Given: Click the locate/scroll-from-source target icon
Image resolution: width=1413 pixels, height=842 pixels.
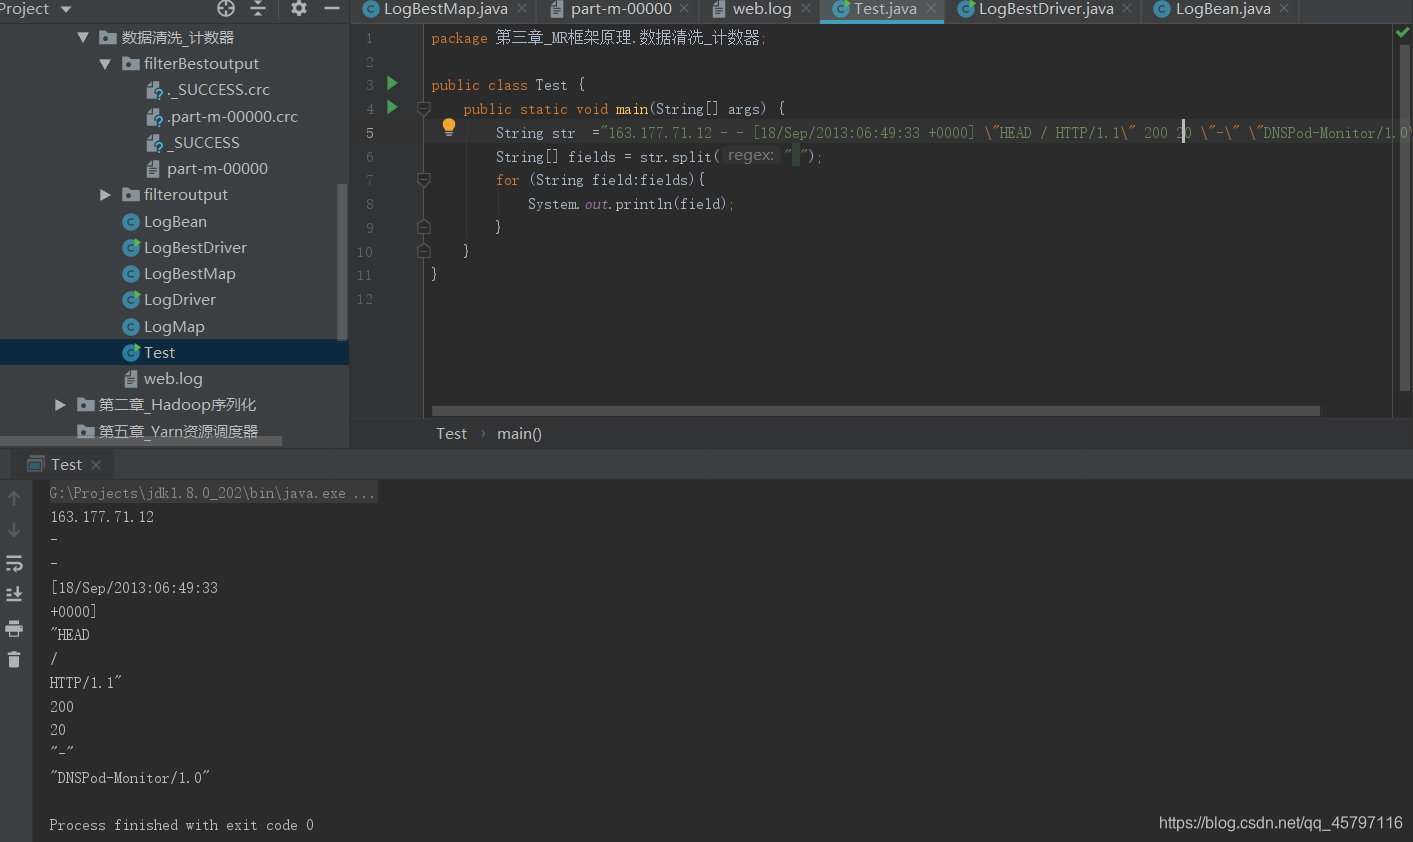Looking at the screenshot, I should (226, 9).
